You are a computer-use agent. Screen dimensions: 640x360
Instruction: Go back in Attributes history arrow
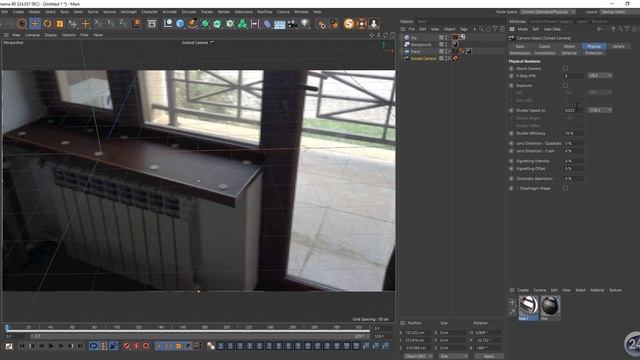pos(600,29)
